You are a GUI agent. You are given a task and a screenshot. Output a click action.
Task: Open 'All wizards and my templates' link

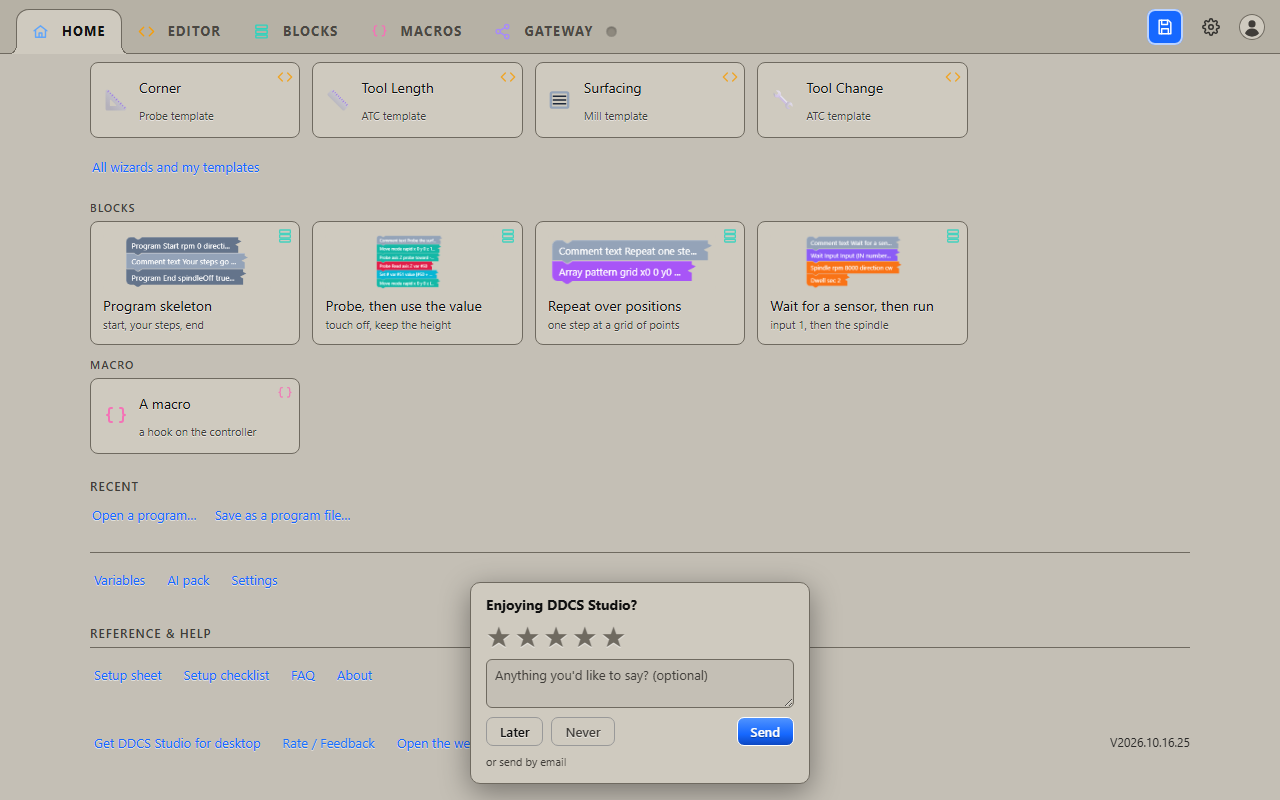point(176,167)
